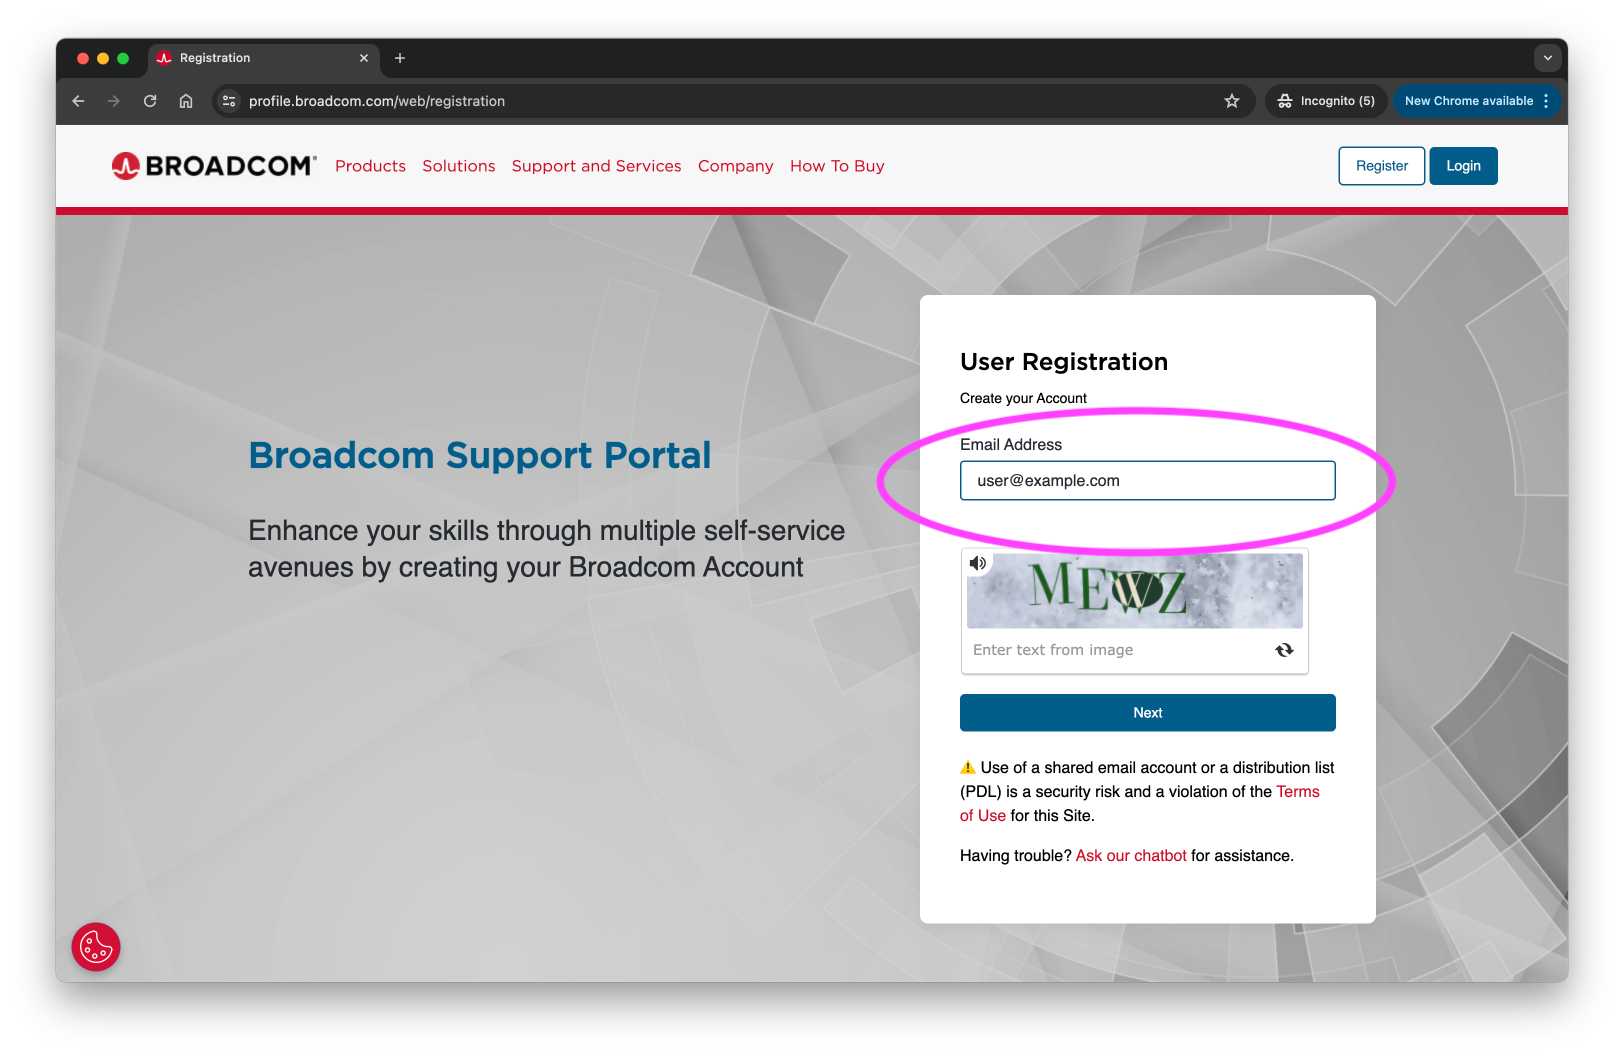The height and width of the screenshot is (1056, 1624).
Task: Click the Broadcom Support Portal heading
Action: (480, 455)
